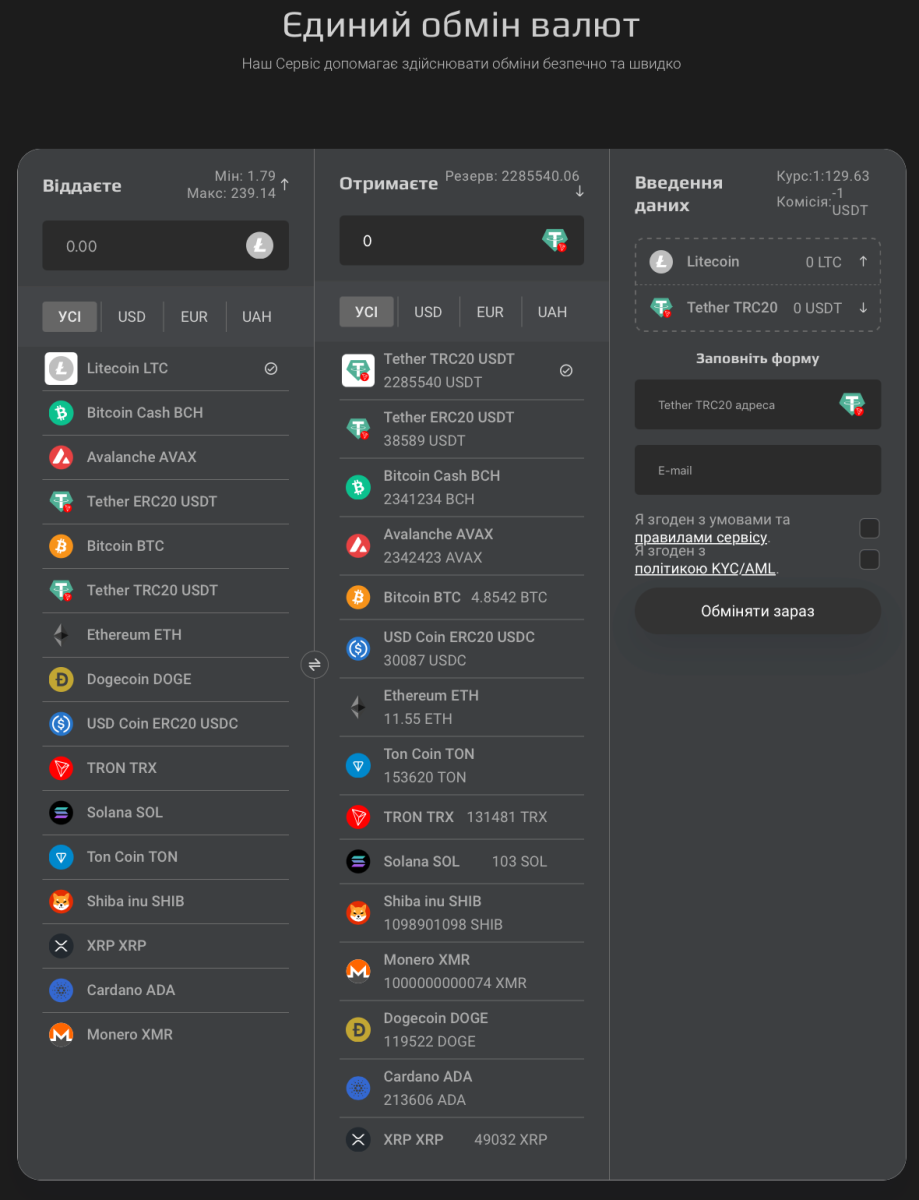Choose Avalanche AVAX icon in give list

(x=61, y=457)
